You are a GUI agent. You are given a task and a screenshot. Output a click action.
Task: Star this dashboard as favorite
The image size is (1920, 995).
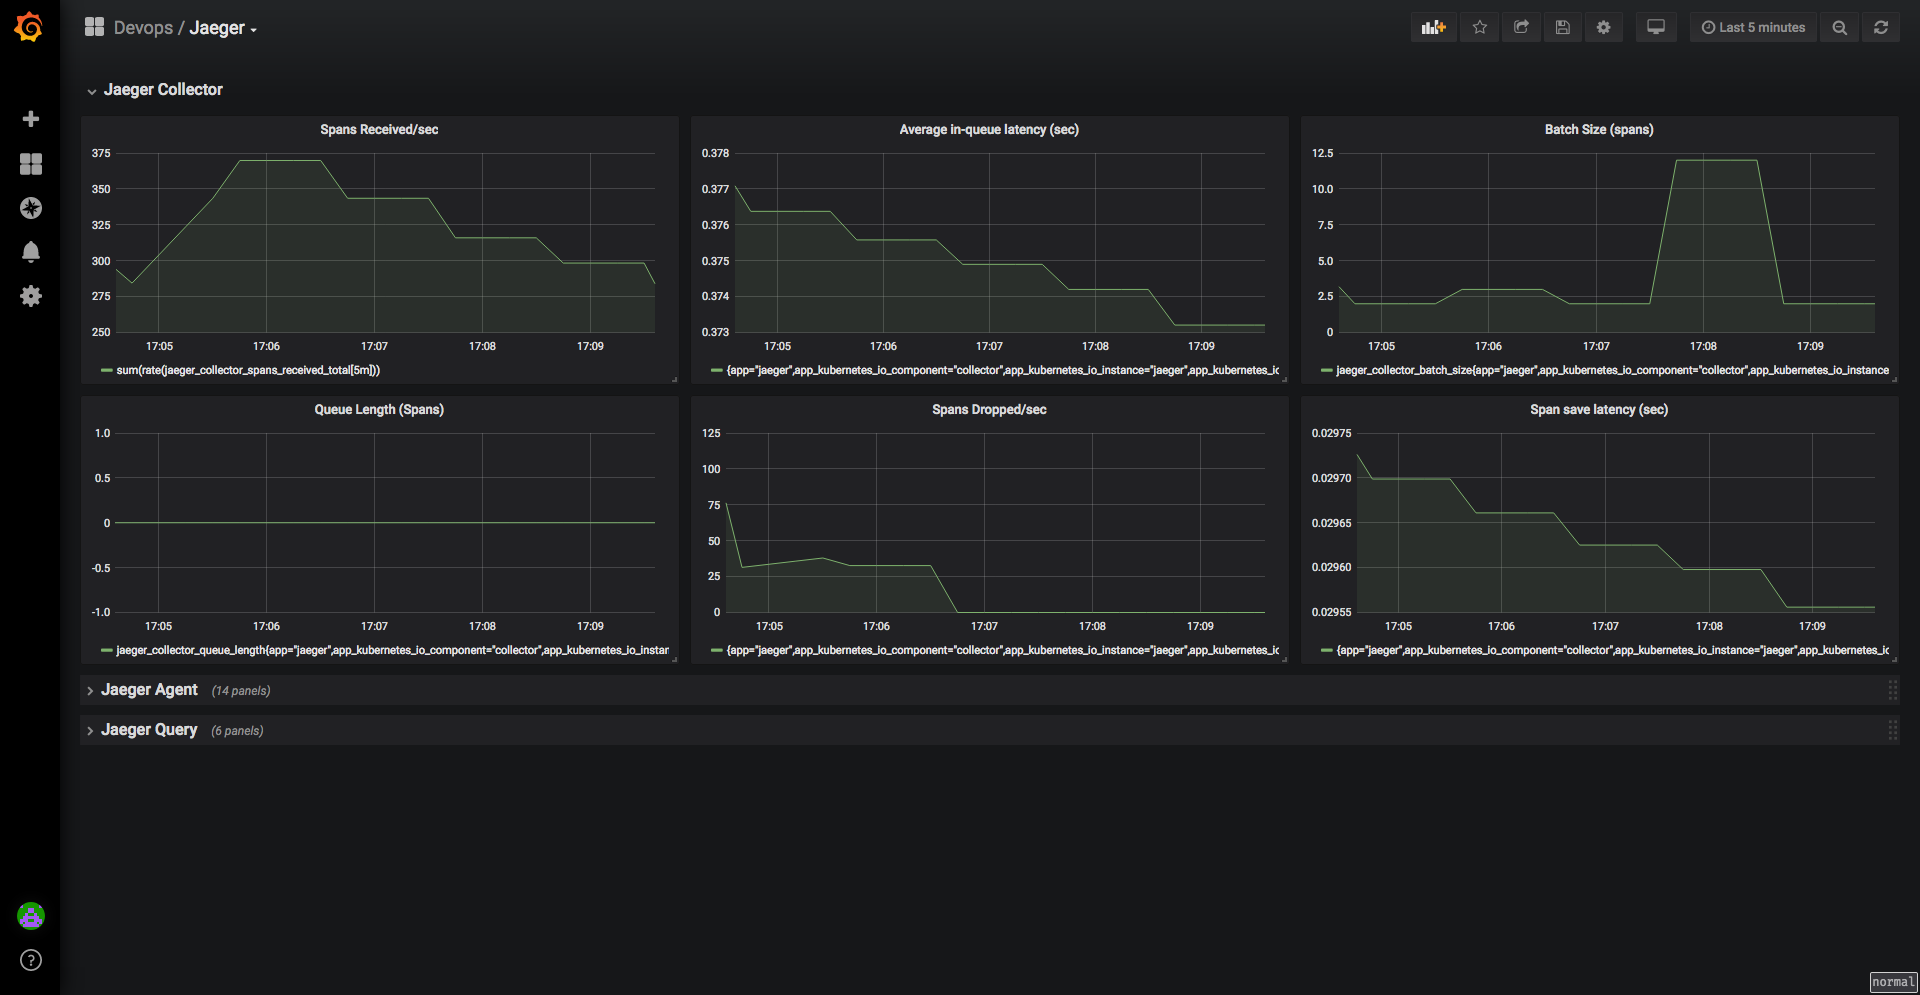tap(1480, 28)
